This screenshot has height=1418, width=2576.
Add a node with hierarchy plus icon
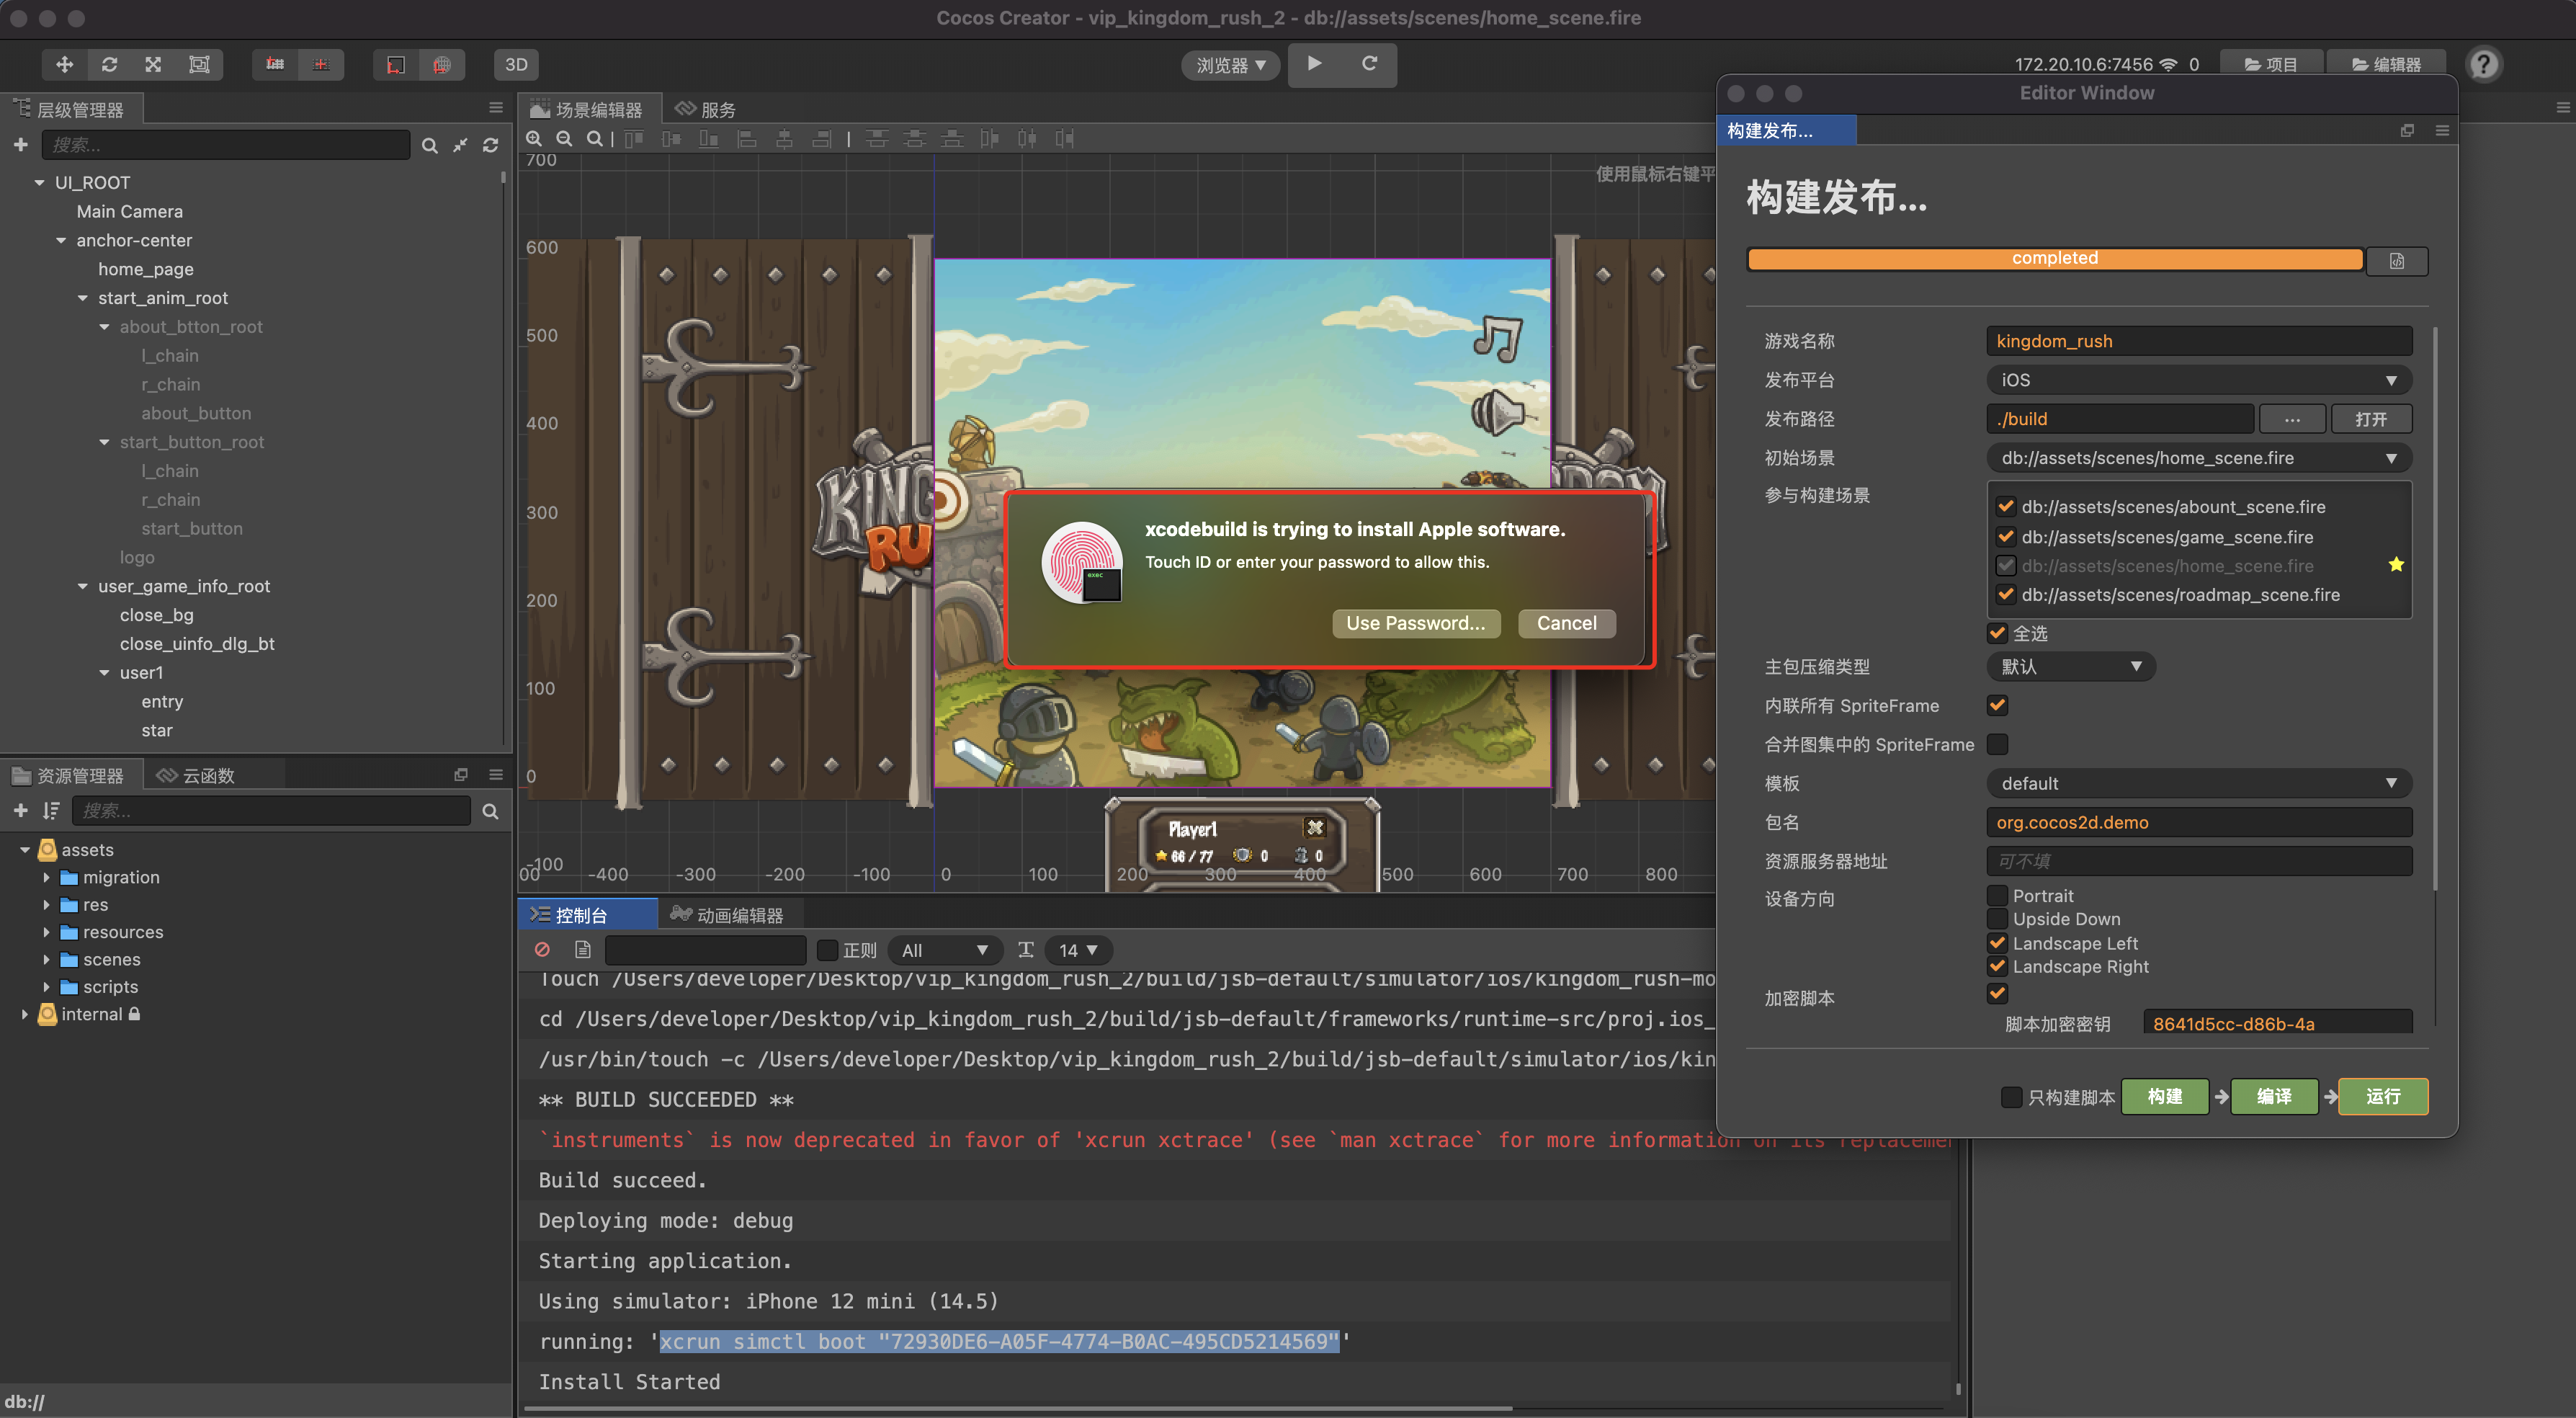click(x=20, y=145)
